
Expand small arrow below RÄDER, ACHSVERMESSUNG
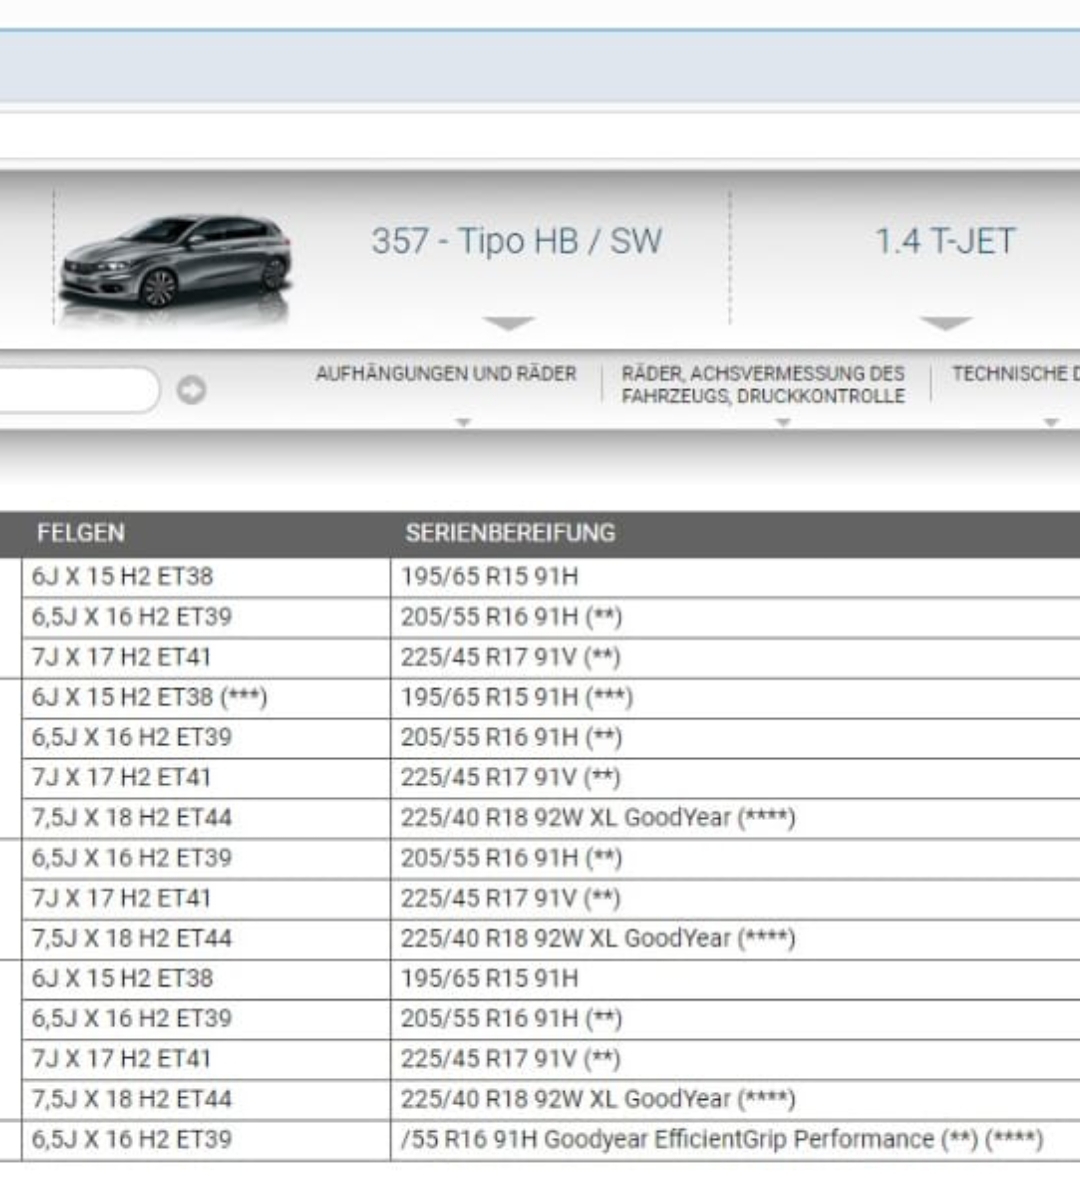tap(783, 423)
